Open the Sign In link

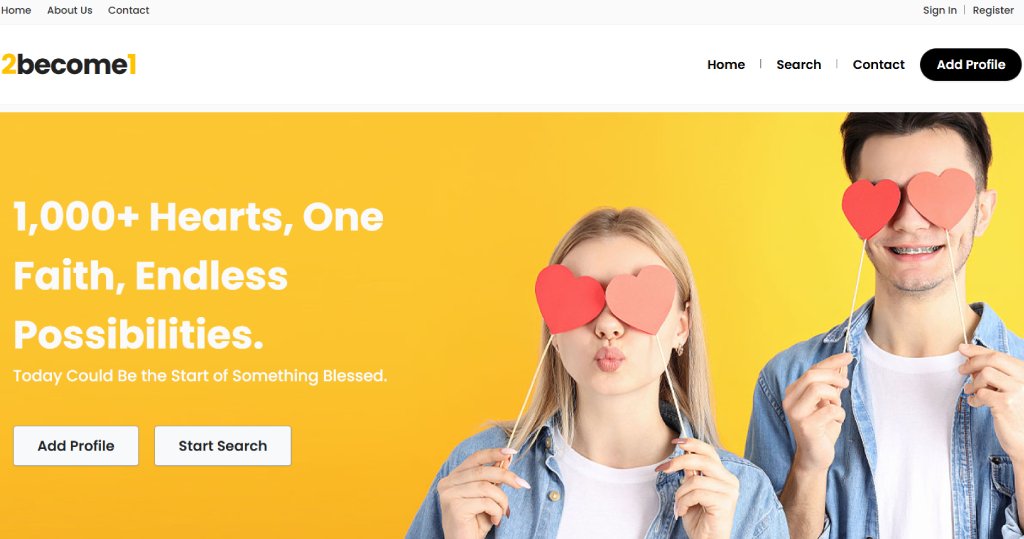(940, 10)
